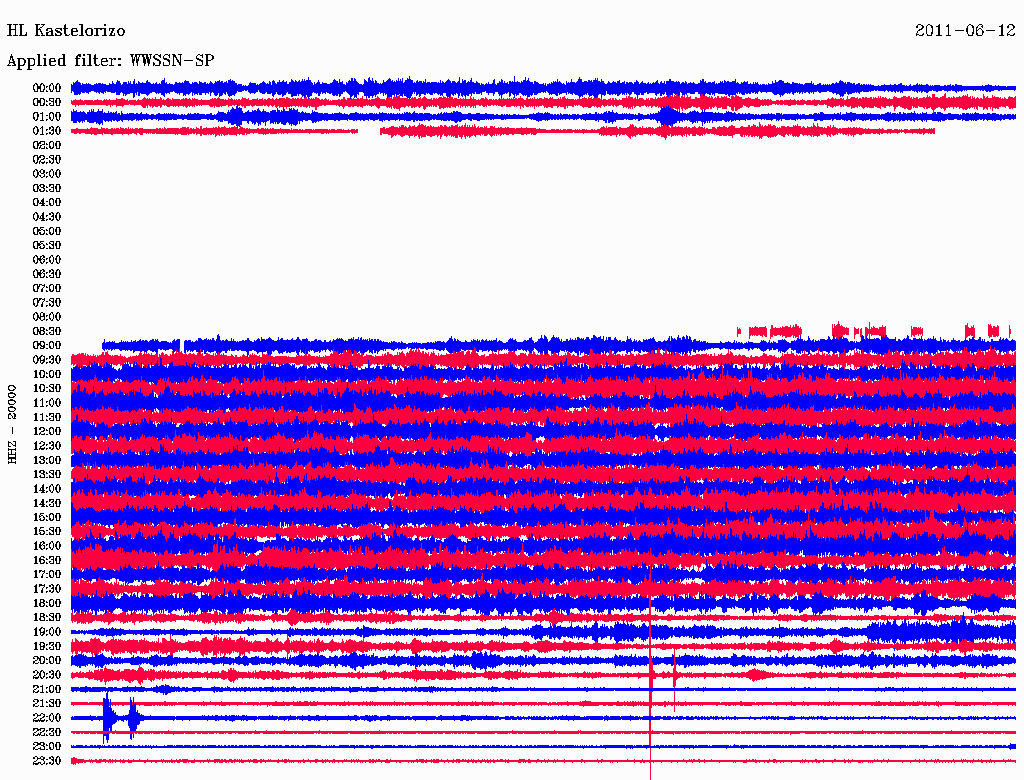Select the 03:30 time label
1024x780 pixels.
pyautogui.click(x=47, y=188)
